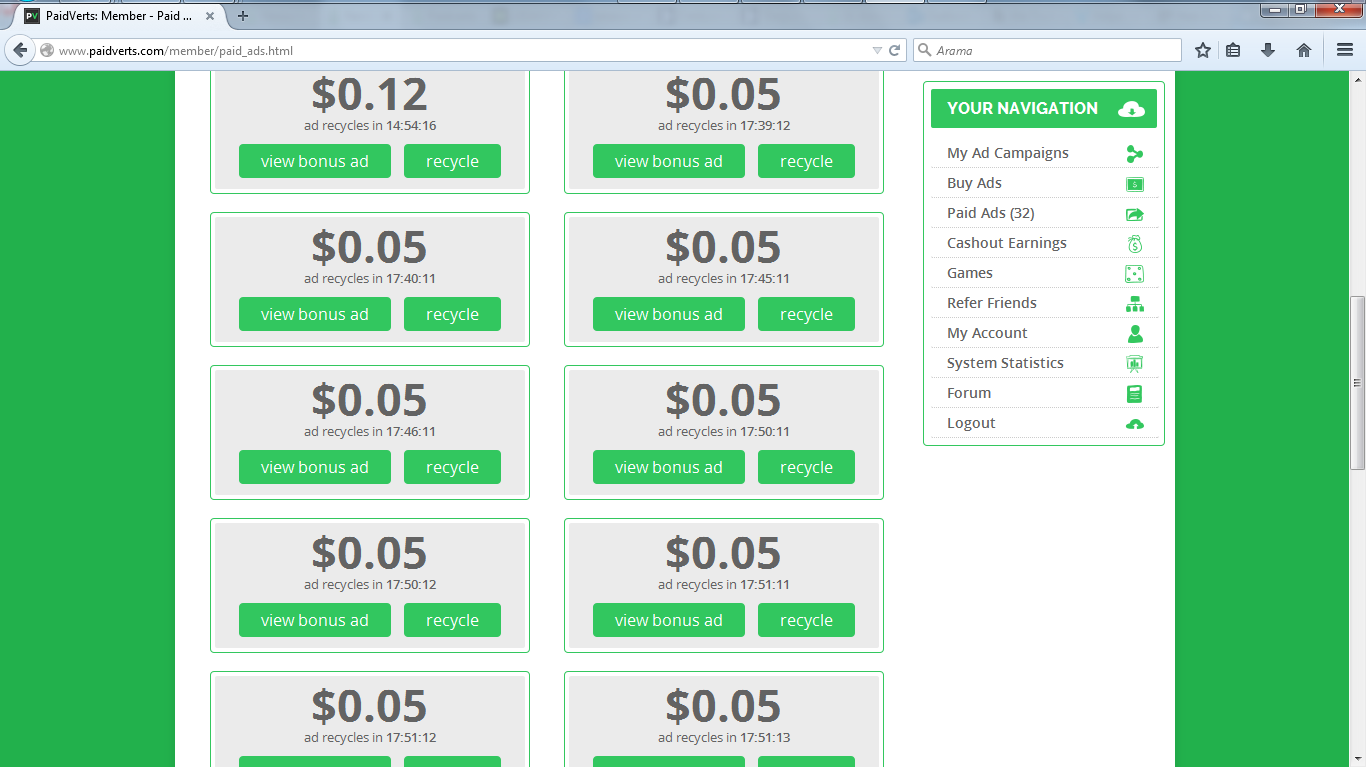View bonus ad recycling in 14:54:16

(315, 161)
